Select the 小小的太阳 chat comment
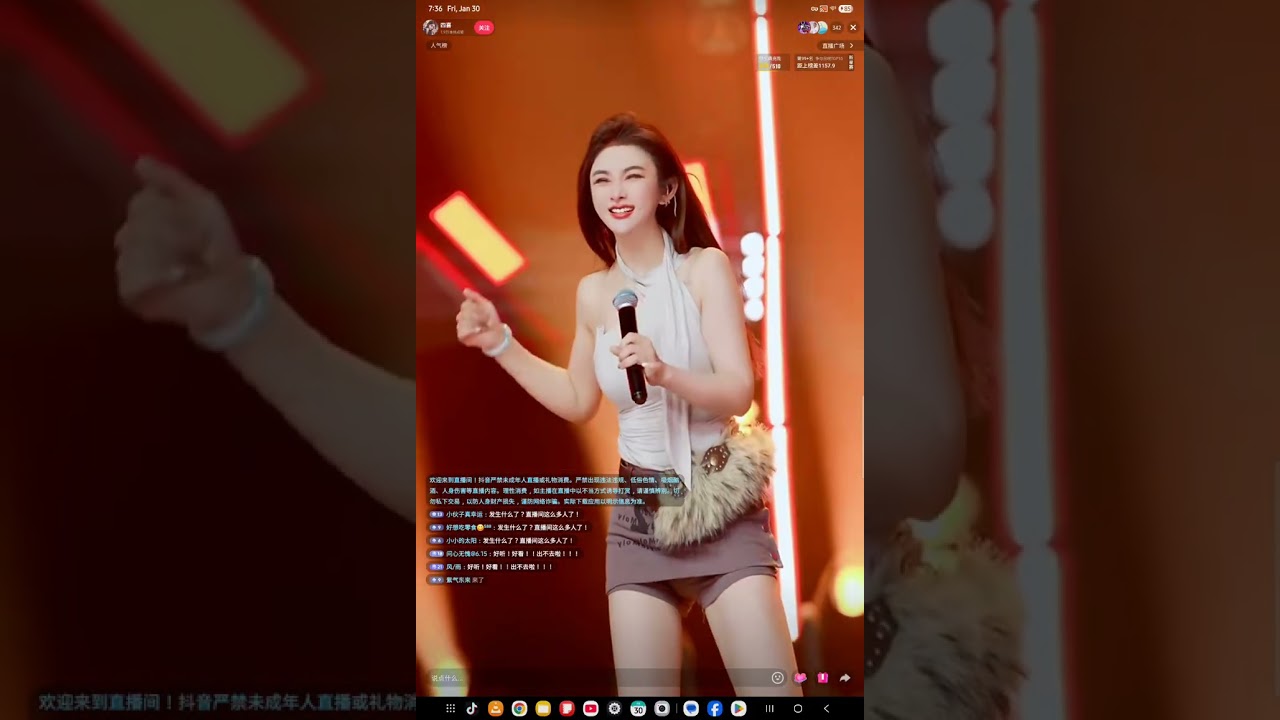The width and height of the screenshot is (1280, 720). pos(501,540)
